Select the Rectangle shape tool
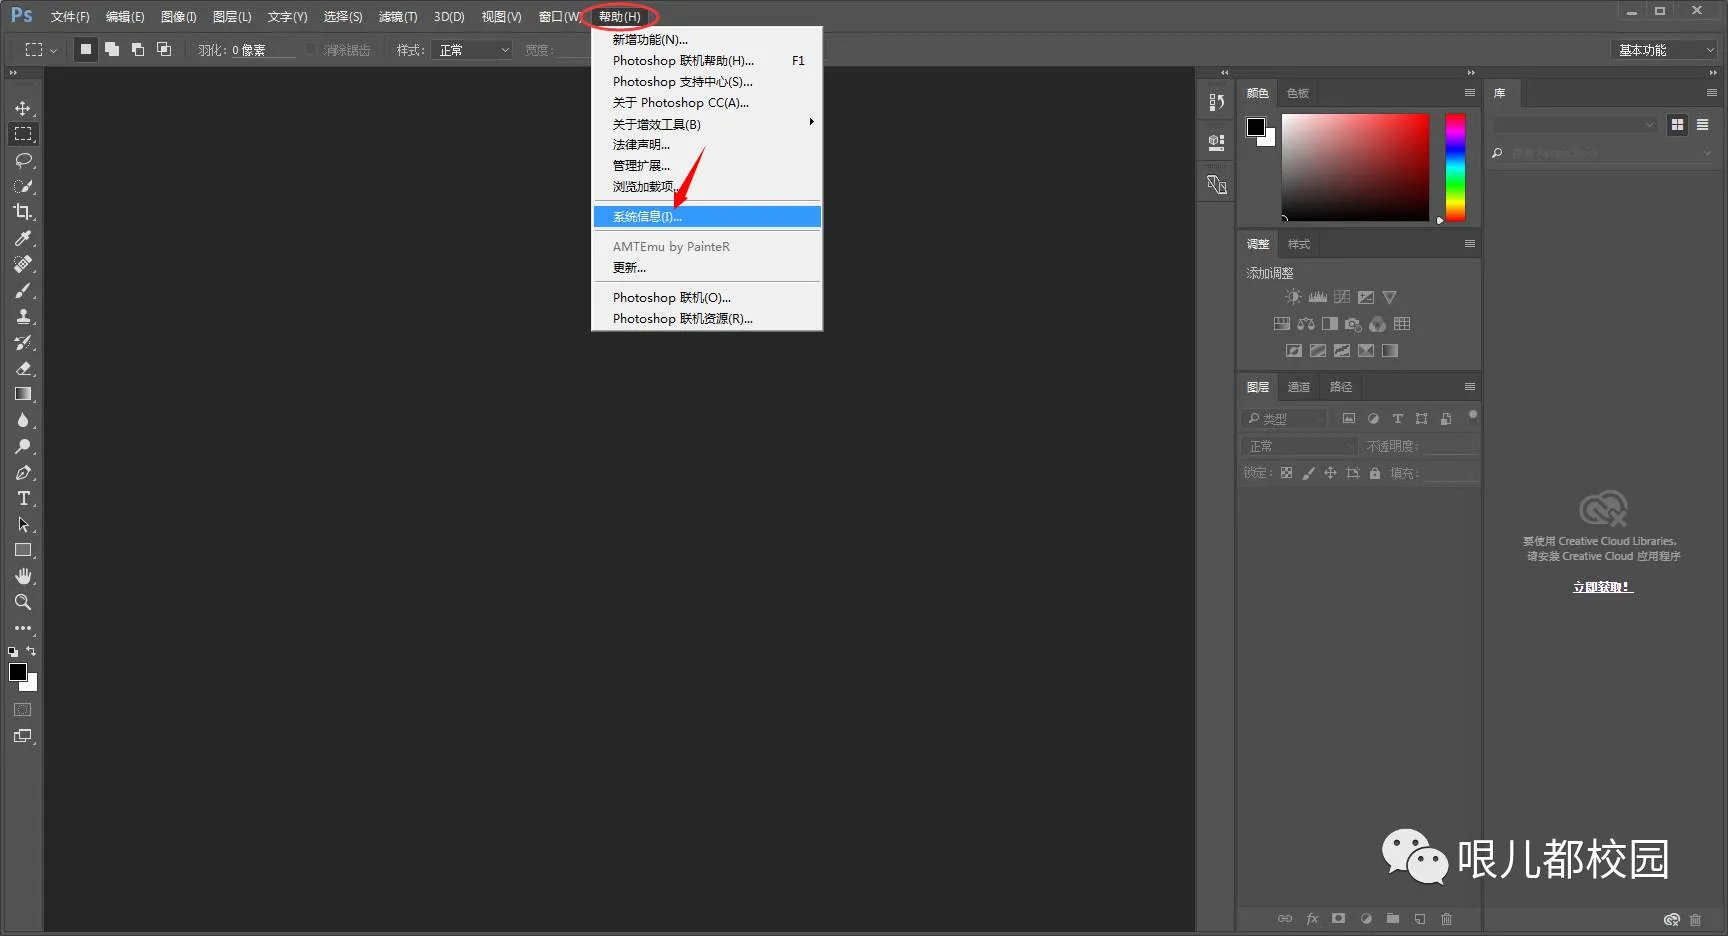Viewport: 1728px width, 936px height. point(23,550)
